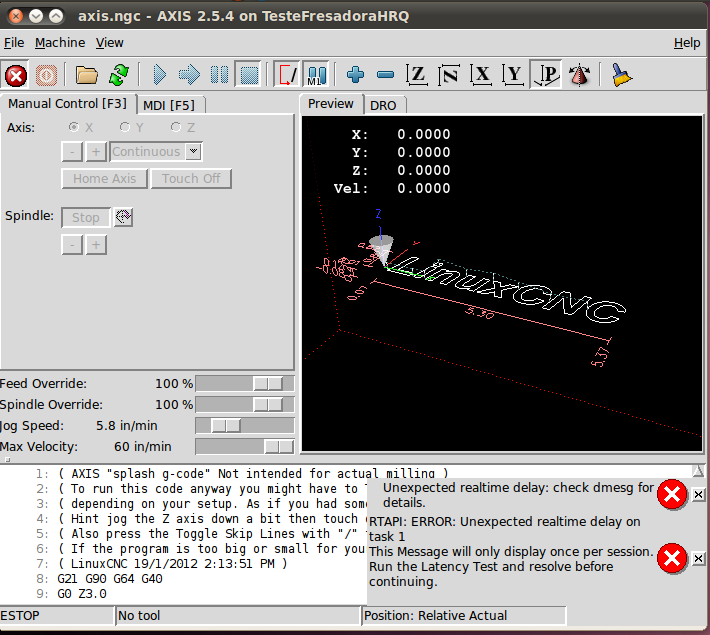
Task: Dismiss the realtime delay dmesg notification
Action: point(698,495)
